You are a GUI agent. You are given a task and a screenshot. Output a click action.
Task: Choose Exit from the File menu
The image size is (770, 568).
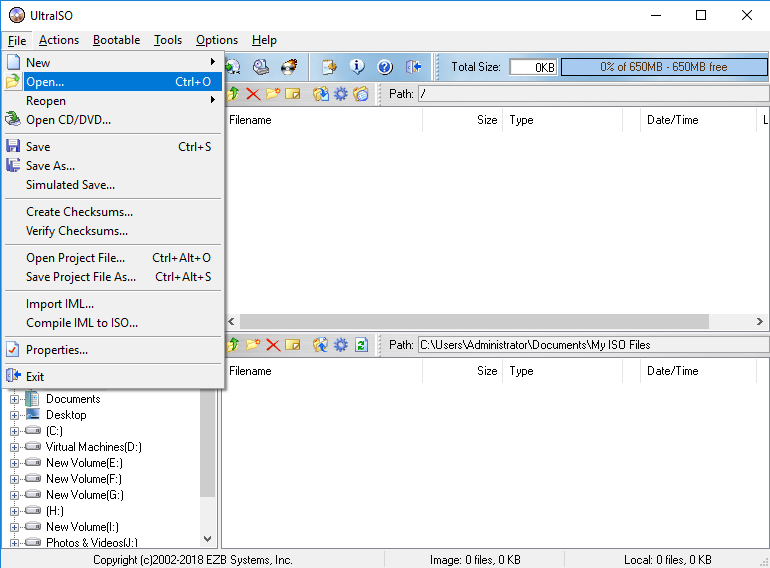(x=113, y=377)
